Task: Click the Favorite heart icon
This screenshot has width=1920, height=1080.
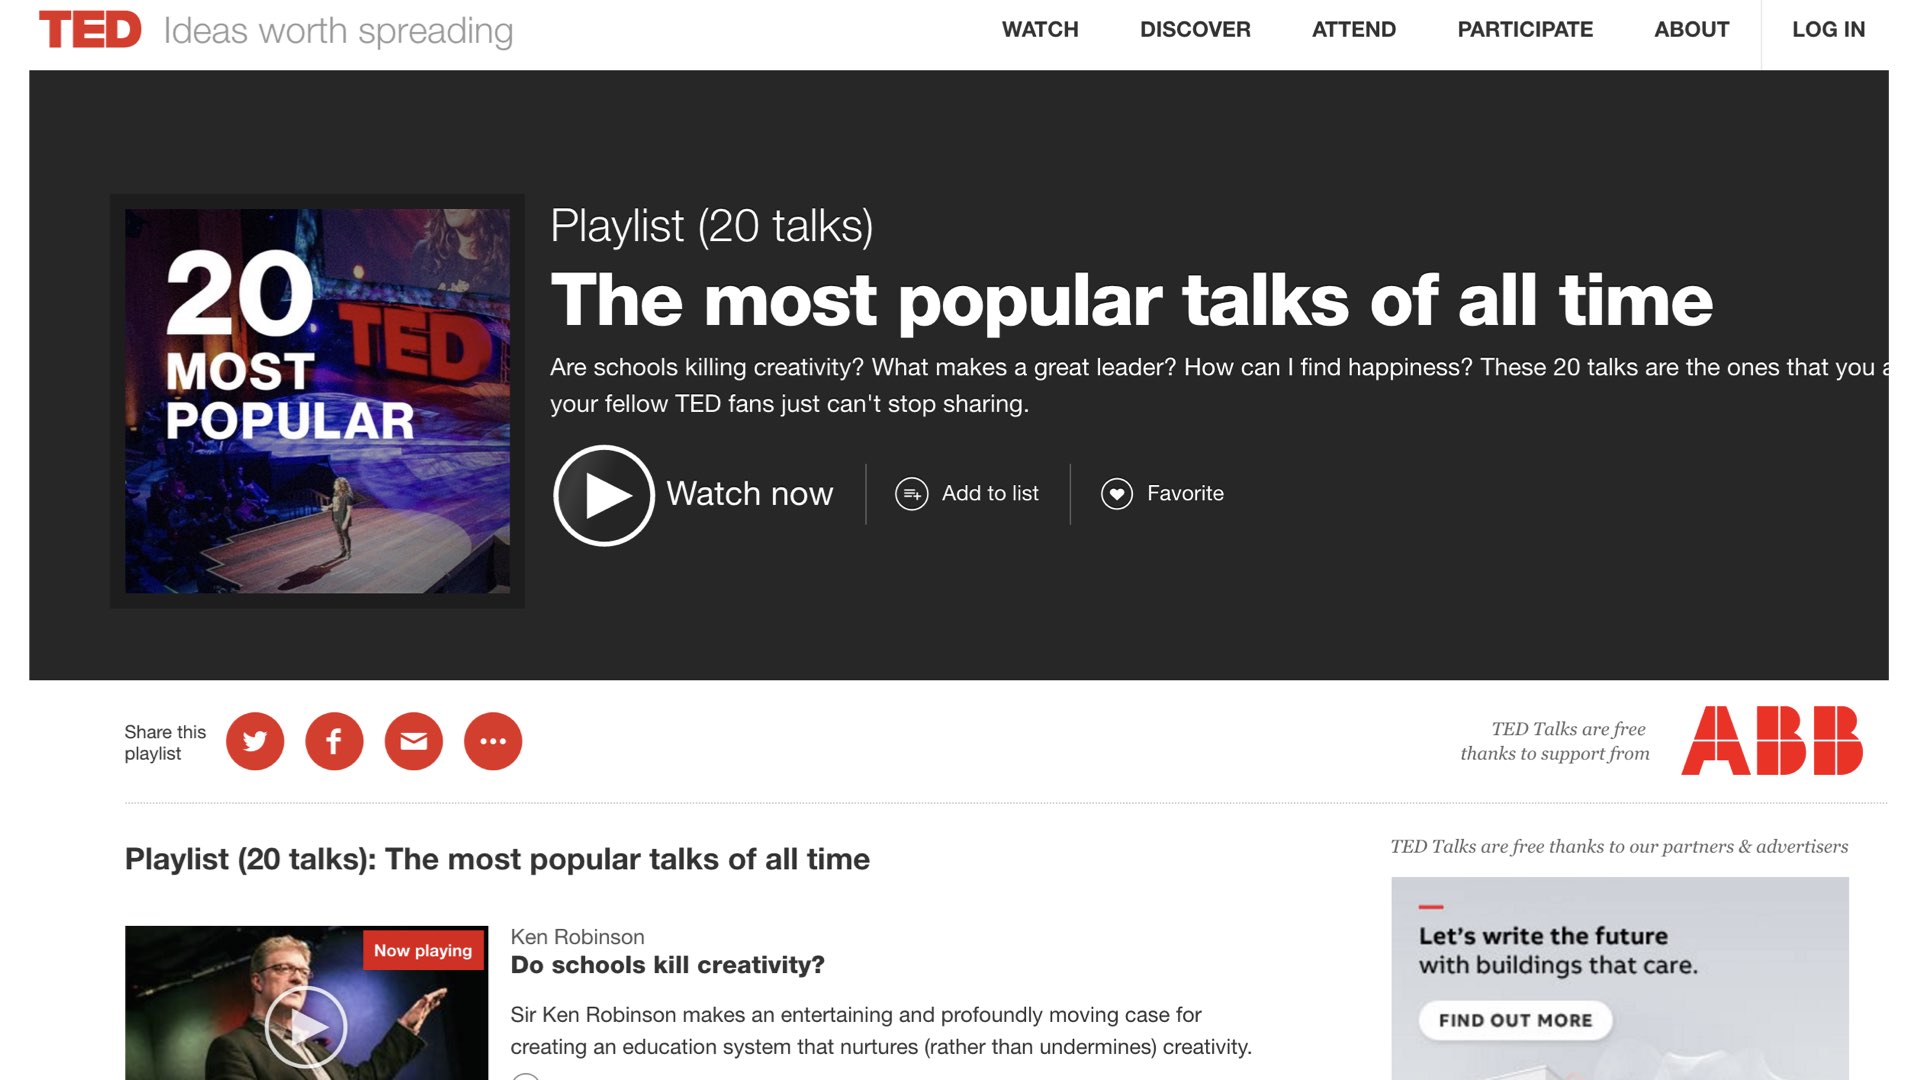Action: (1117, 494)
